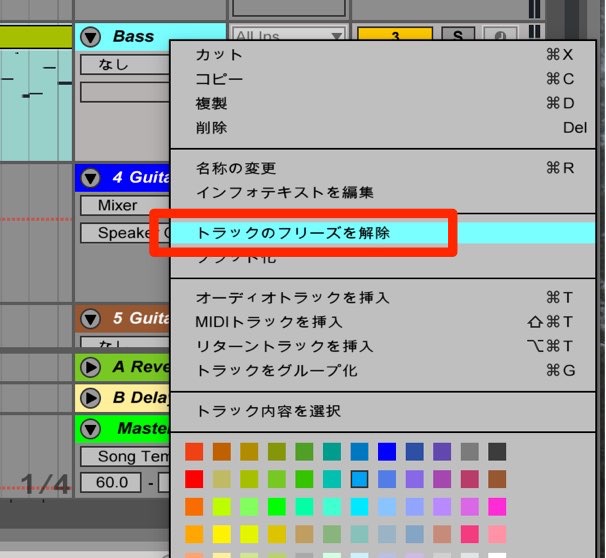Click the Bass track title
This screenshot has height=558, width=606.
133,37
